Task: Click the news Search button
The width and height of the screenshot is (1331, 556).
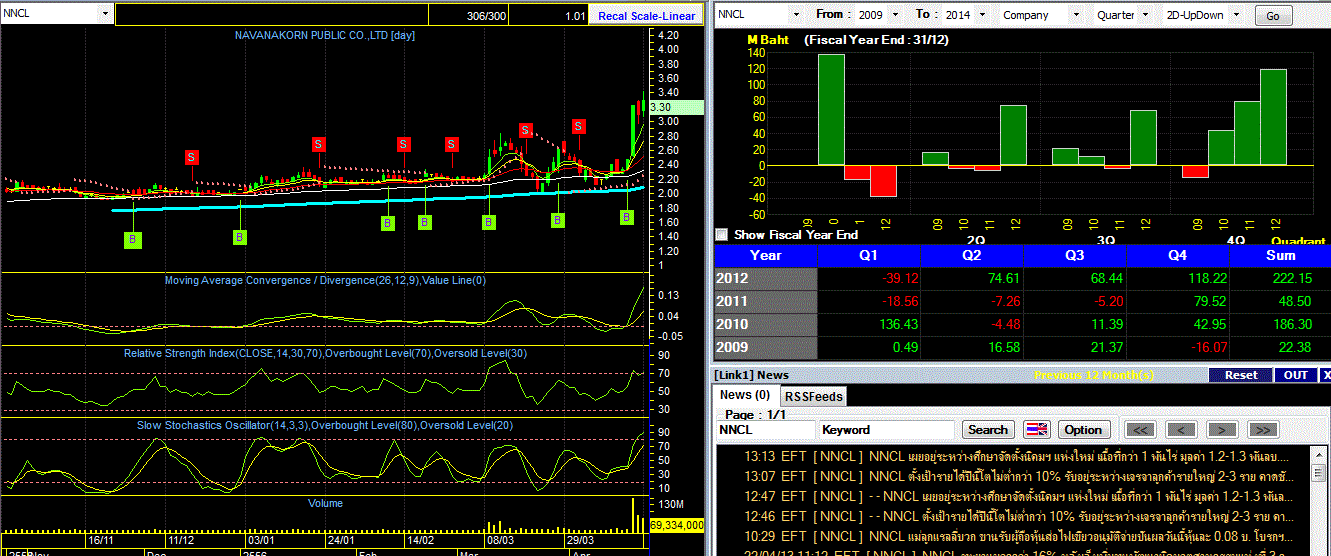Action: [x=988, y=430]
